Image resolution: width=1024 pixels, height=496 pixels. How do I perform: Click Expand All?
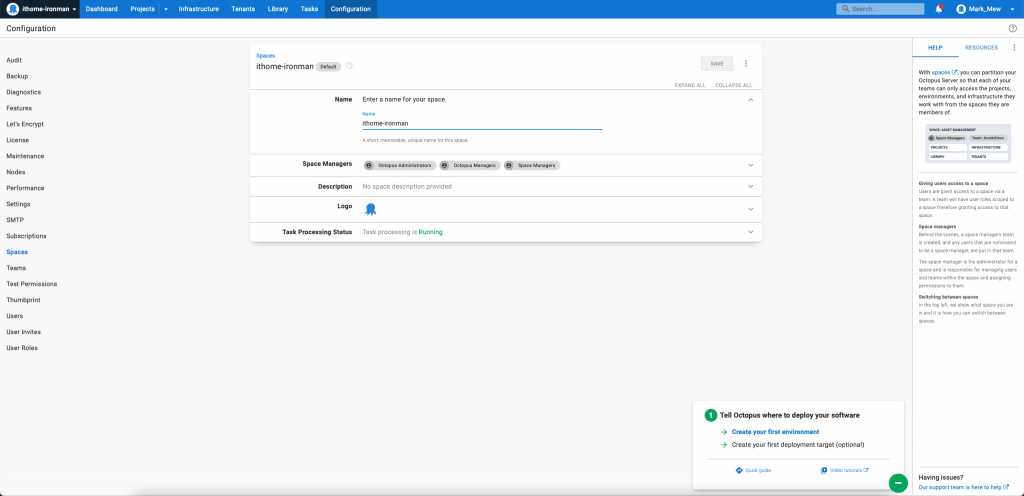pyautogui.click(x=690, y=85)
